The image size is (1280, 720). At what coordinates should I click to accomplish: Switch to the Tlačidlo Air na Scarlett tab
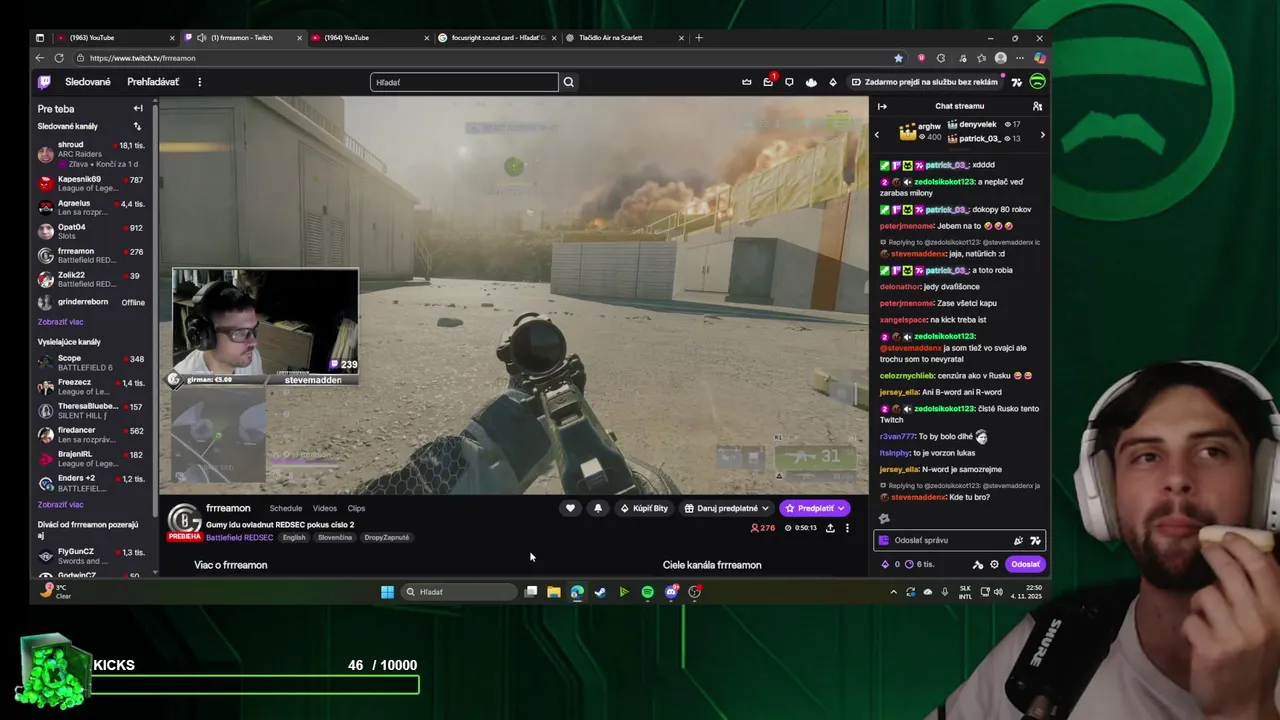pyautogui.click(x=624, y=38)
